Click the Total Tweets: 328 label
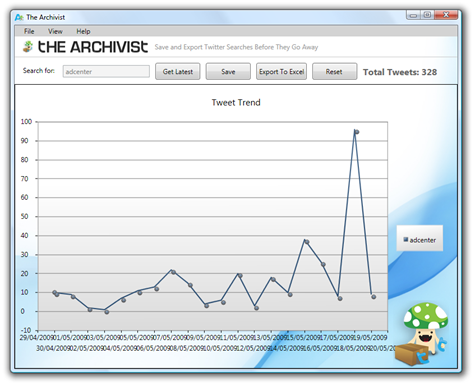 [400, 72]
